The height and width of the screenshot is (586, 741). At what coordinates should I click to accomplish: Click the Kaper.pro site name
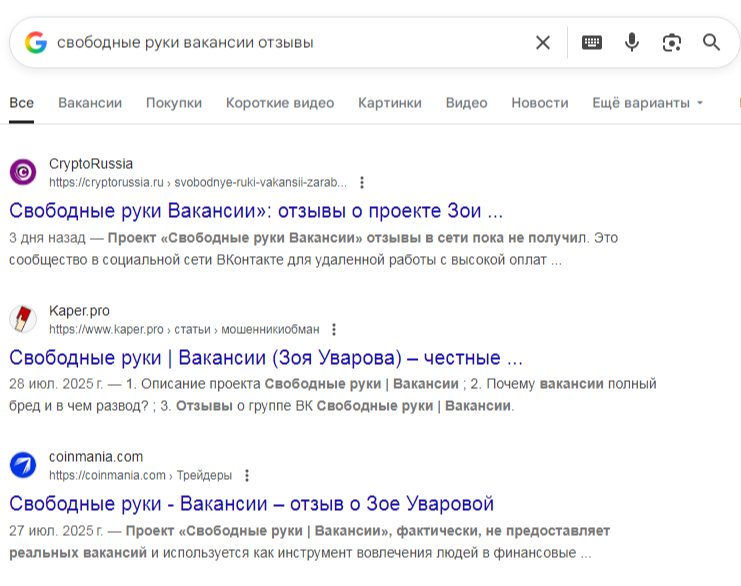[79, 311]
